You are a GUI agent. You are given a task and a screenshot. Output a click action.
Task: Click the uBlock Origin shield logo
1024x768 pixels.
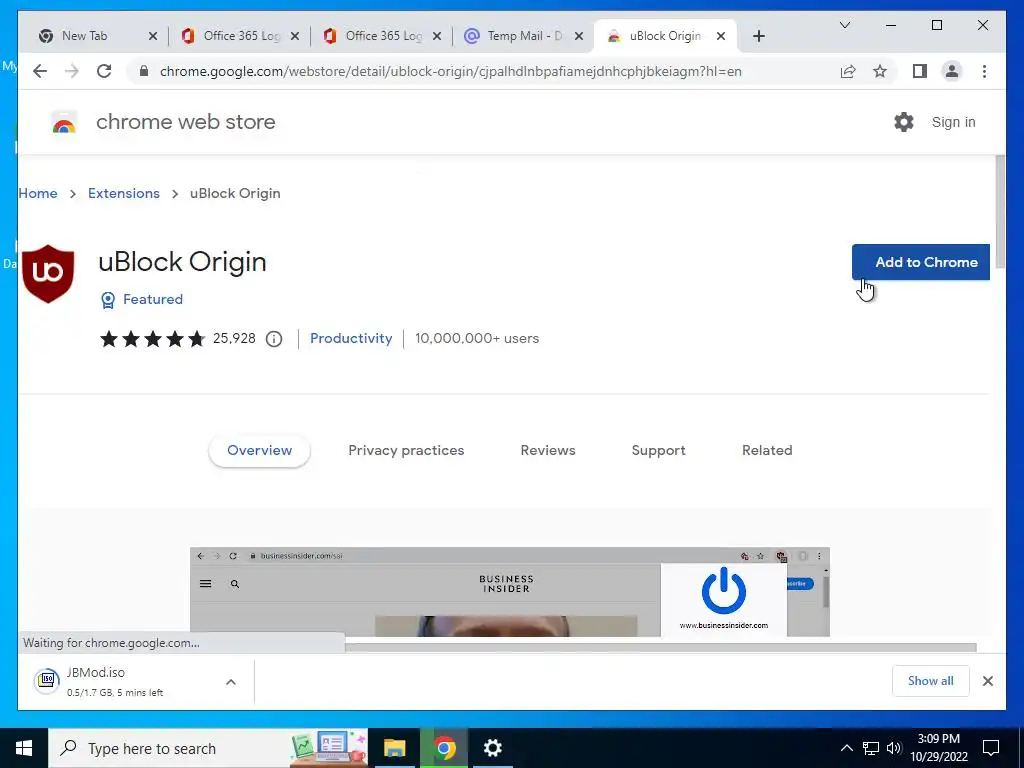(48, 274)
